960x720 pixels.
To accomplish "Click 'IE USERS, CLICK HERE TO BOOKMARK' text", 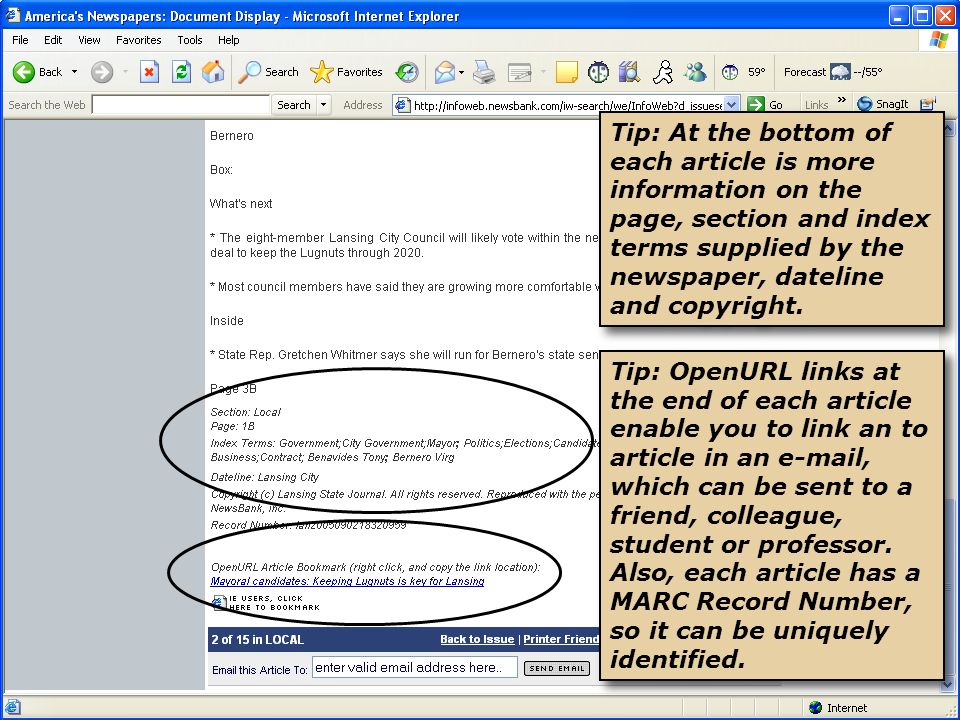I will (274, 602).
